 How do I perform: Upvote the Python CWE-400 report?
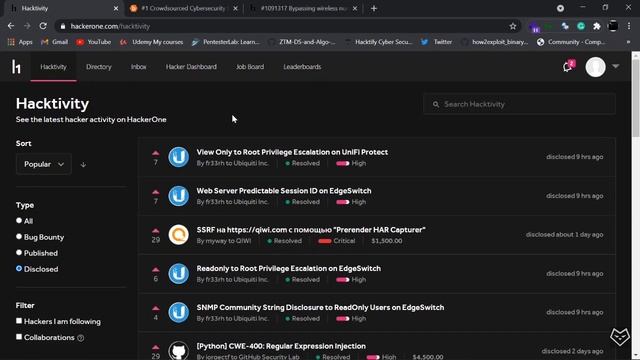pos(156,347)
